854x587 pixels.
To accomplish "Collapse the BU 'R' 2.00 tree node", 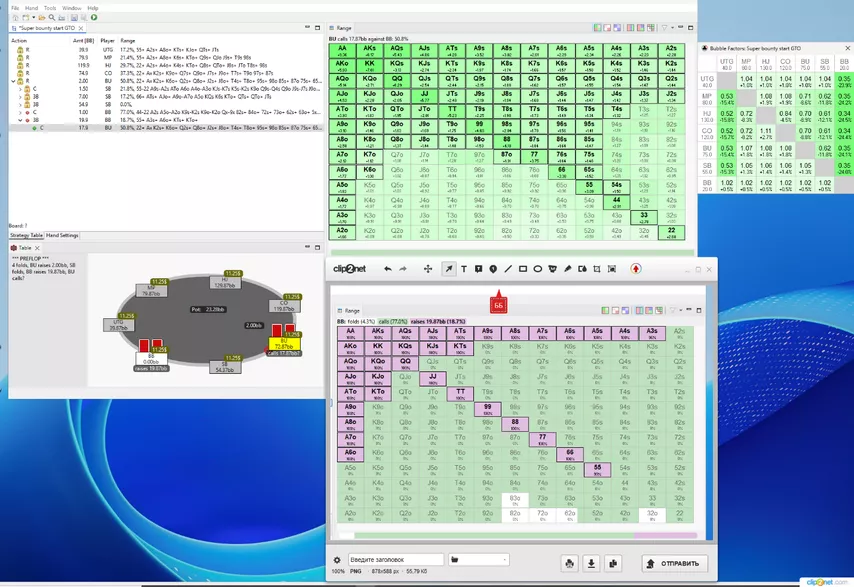I will tap(13, 81).
